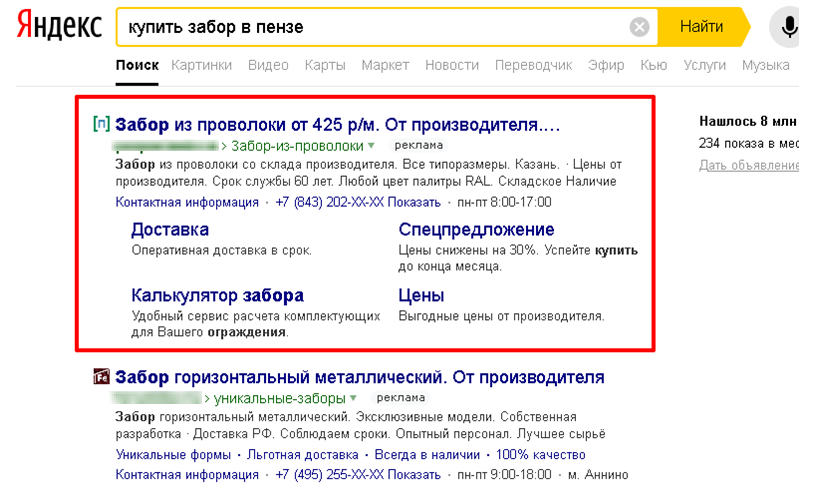Open Контактная информация in the wire fence ad

[x=187, y=203]
